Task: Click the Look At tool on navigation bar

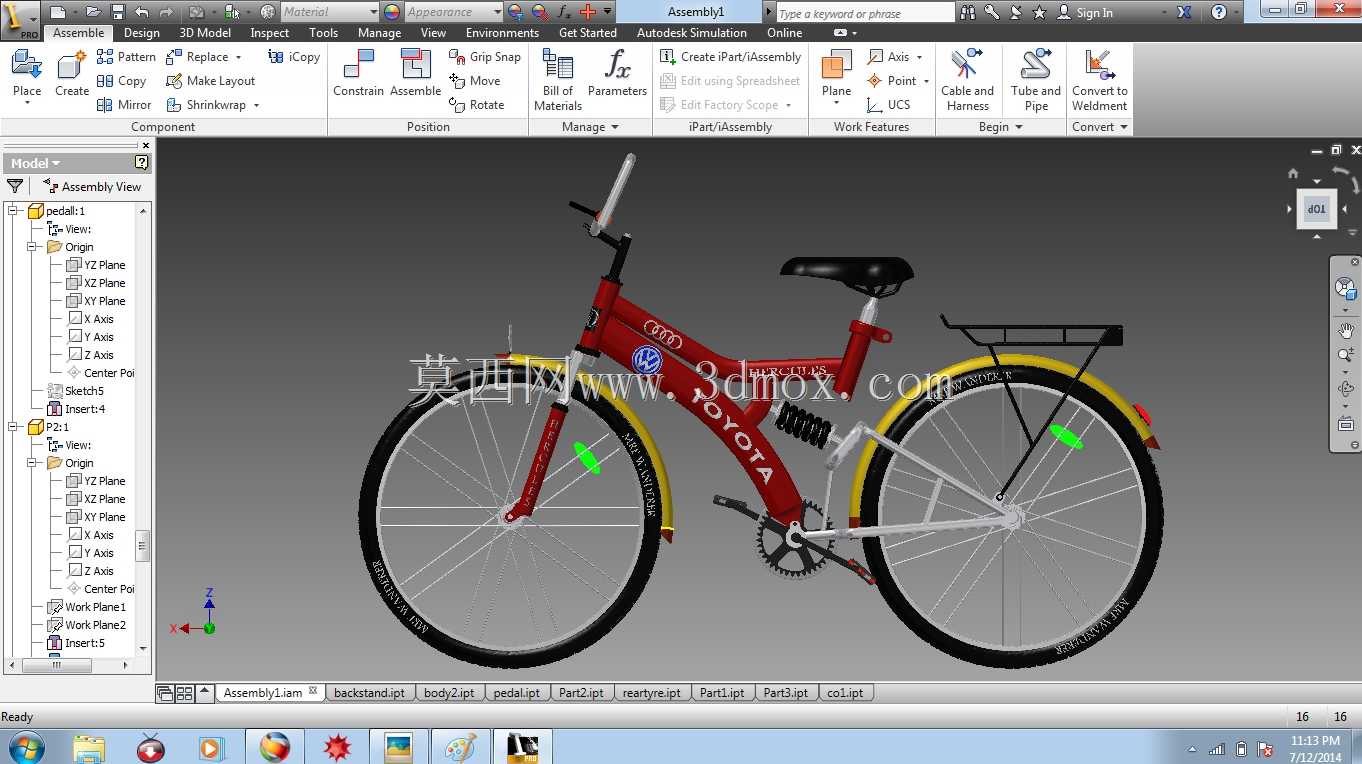Action: point(1346,424)
